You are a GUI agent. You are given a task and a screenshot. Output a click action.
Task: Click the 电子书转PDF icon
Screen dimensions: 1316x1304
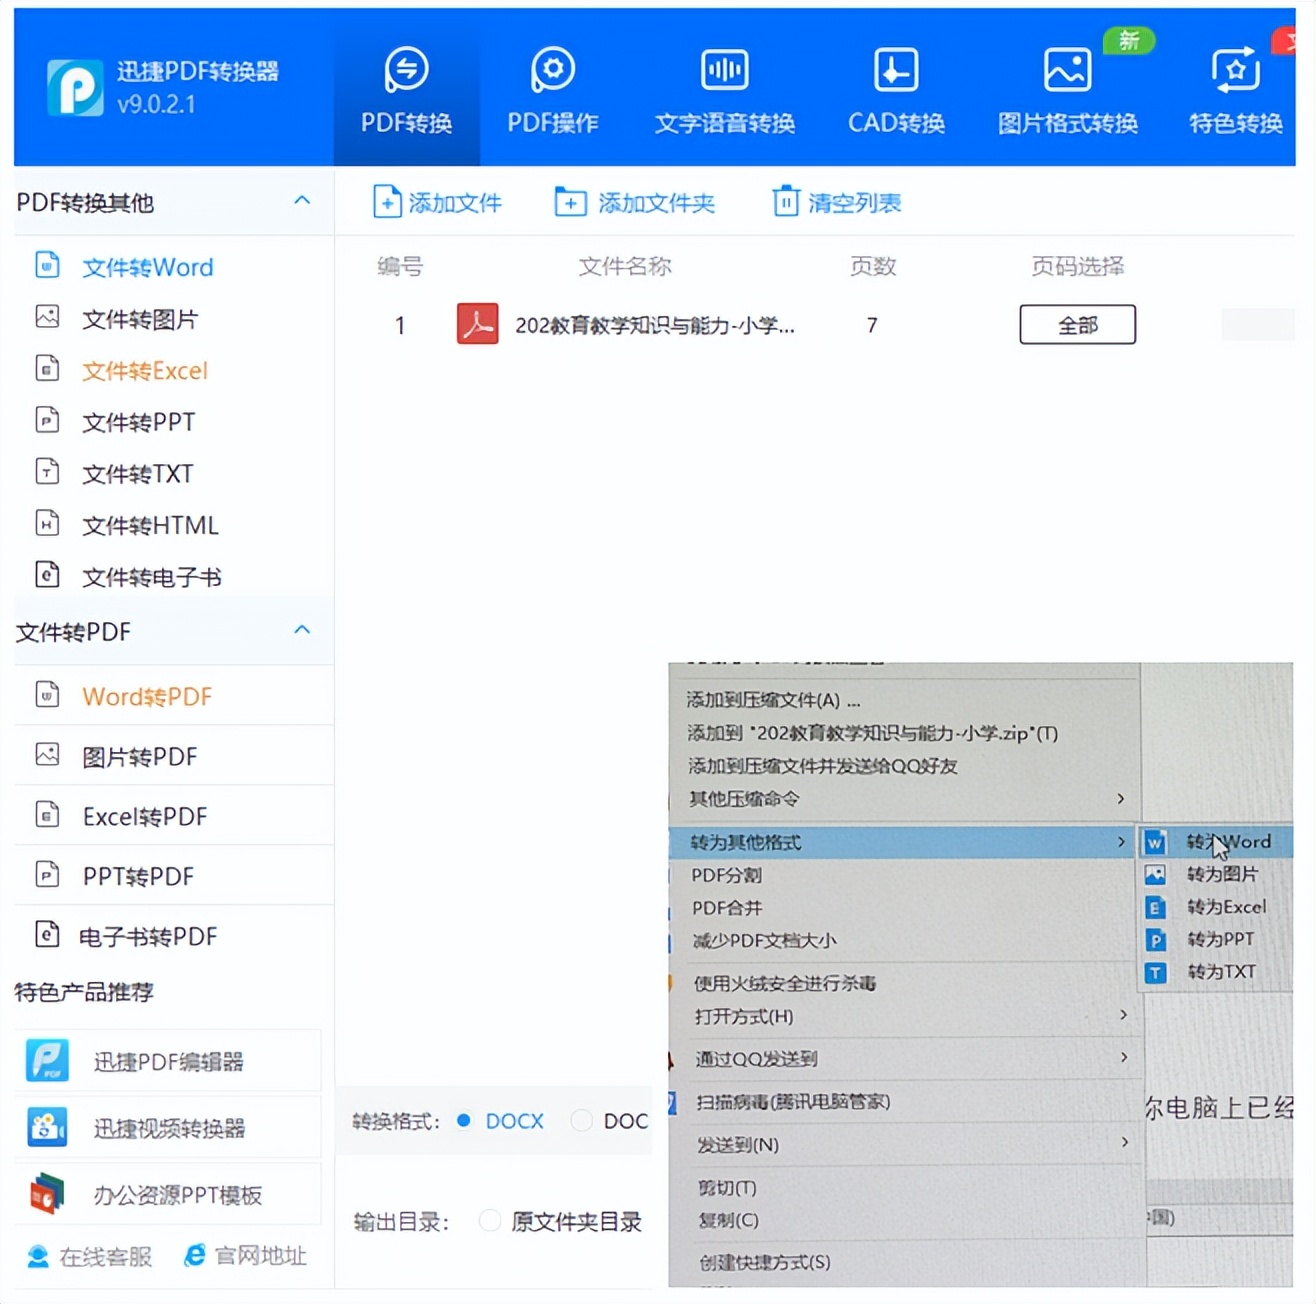pyautogui.click(x=47, y=934)
